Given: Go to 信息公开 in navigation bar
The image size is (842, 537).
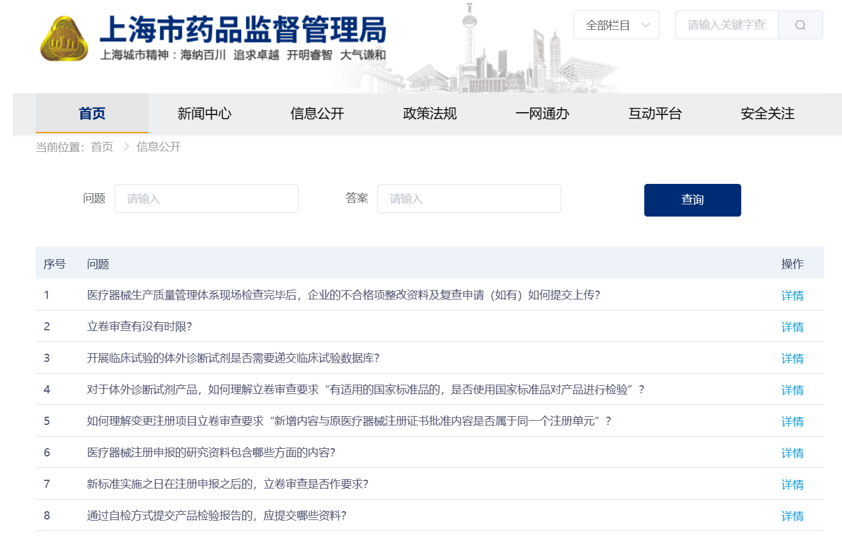Looking at the screenshot, I should [317, 114].
